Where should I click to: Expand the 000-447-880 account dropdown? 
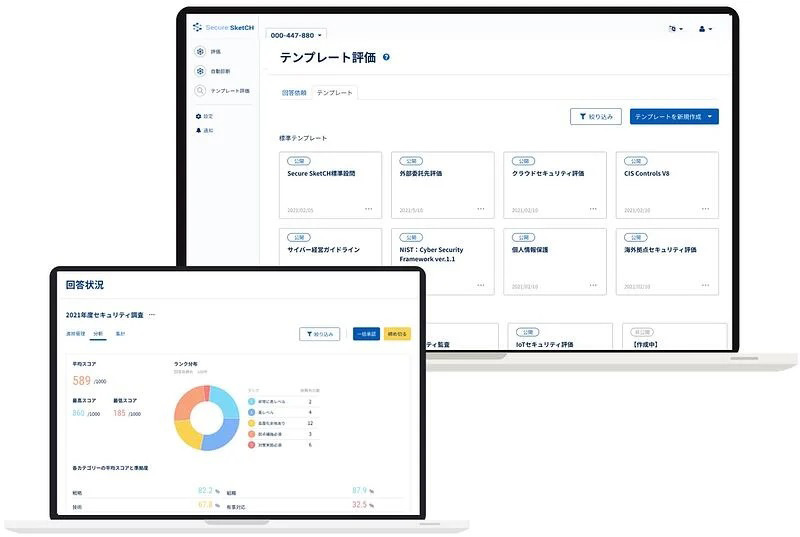296,35
